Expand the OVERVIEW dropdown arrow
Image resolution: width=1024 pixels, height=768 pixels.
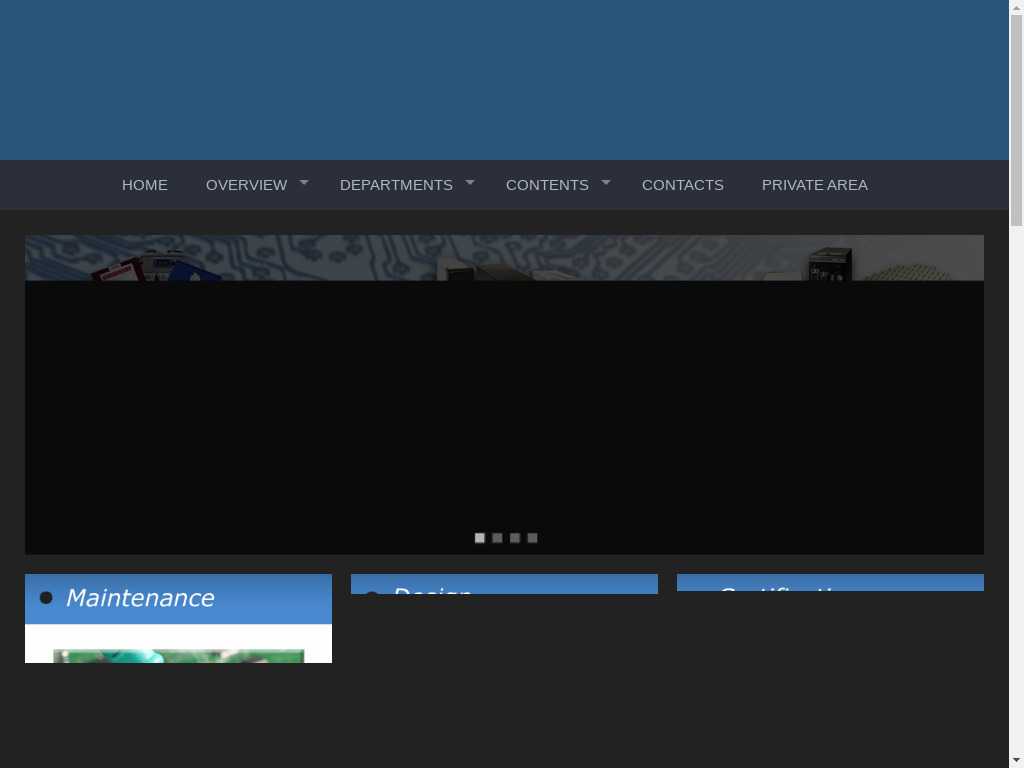[x=304, y=183]
